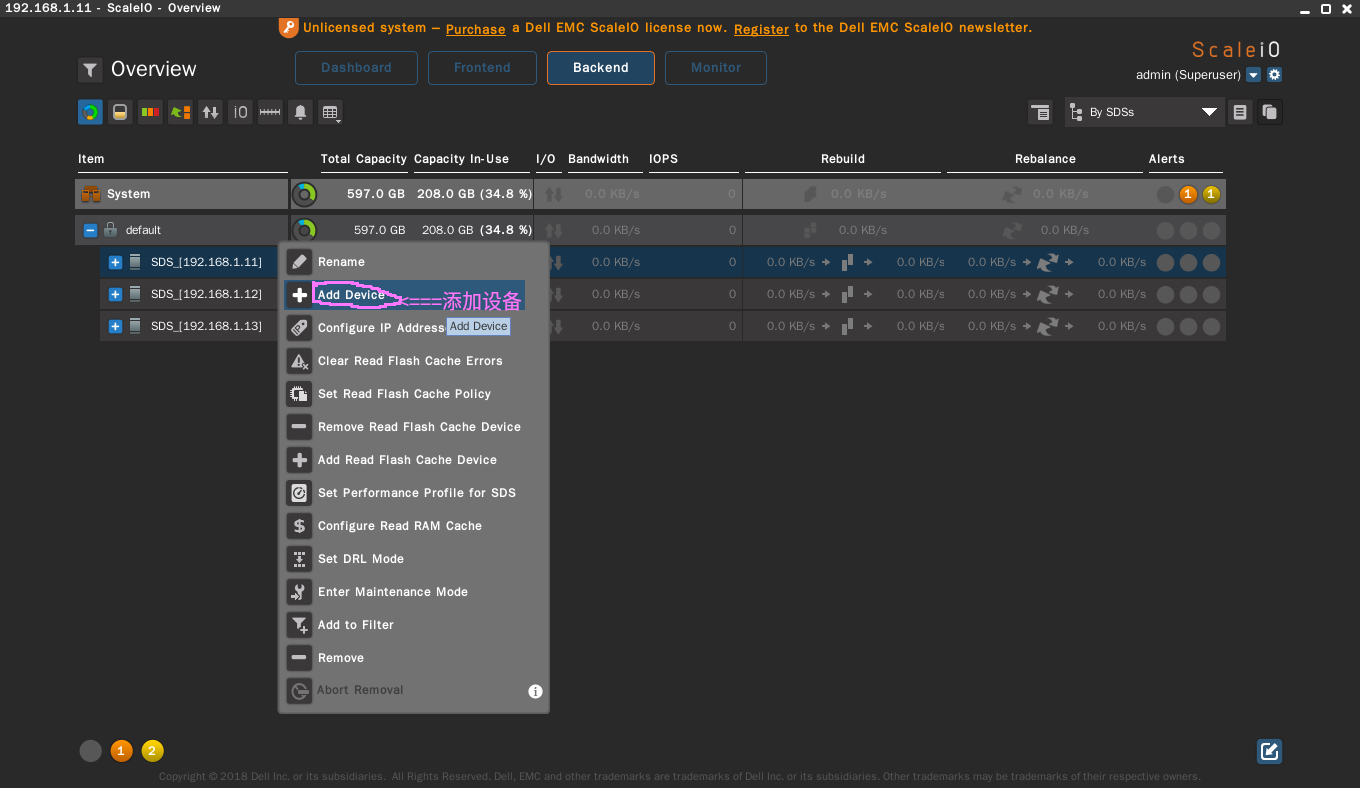This screenshot has width=1360, height=788.
Task: Click the bottom gray alert counter circle
Action: click(90, 751)
